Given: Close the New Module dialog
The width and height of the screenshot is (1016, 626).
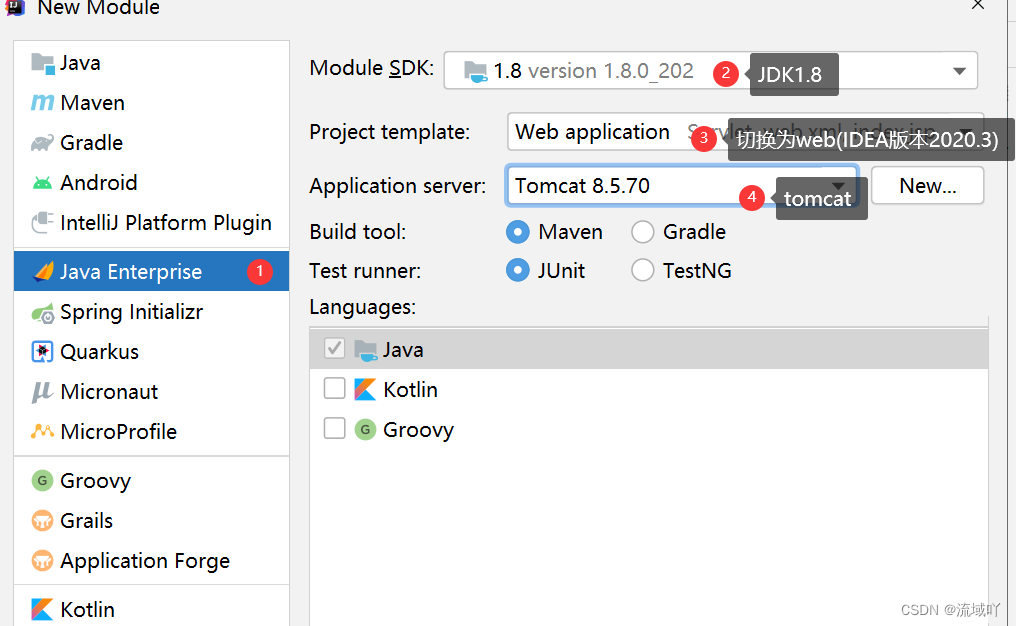Looking at the screenshot, I should (x=978, y=5).
